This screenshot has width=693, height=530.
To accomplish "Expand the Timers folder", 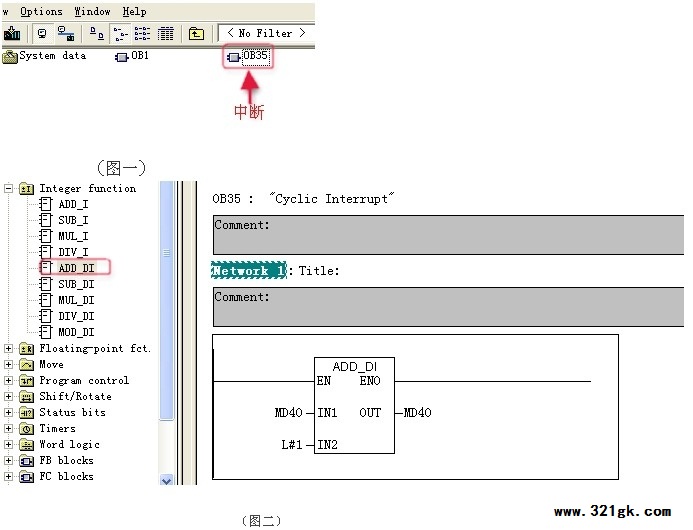I will pos(8,428).
